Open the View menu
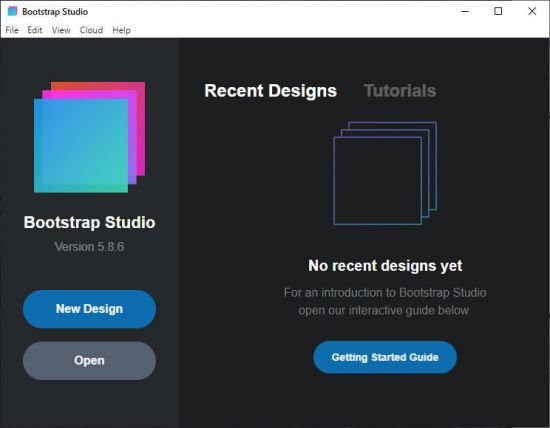The image size is (550, 428). 61,30
